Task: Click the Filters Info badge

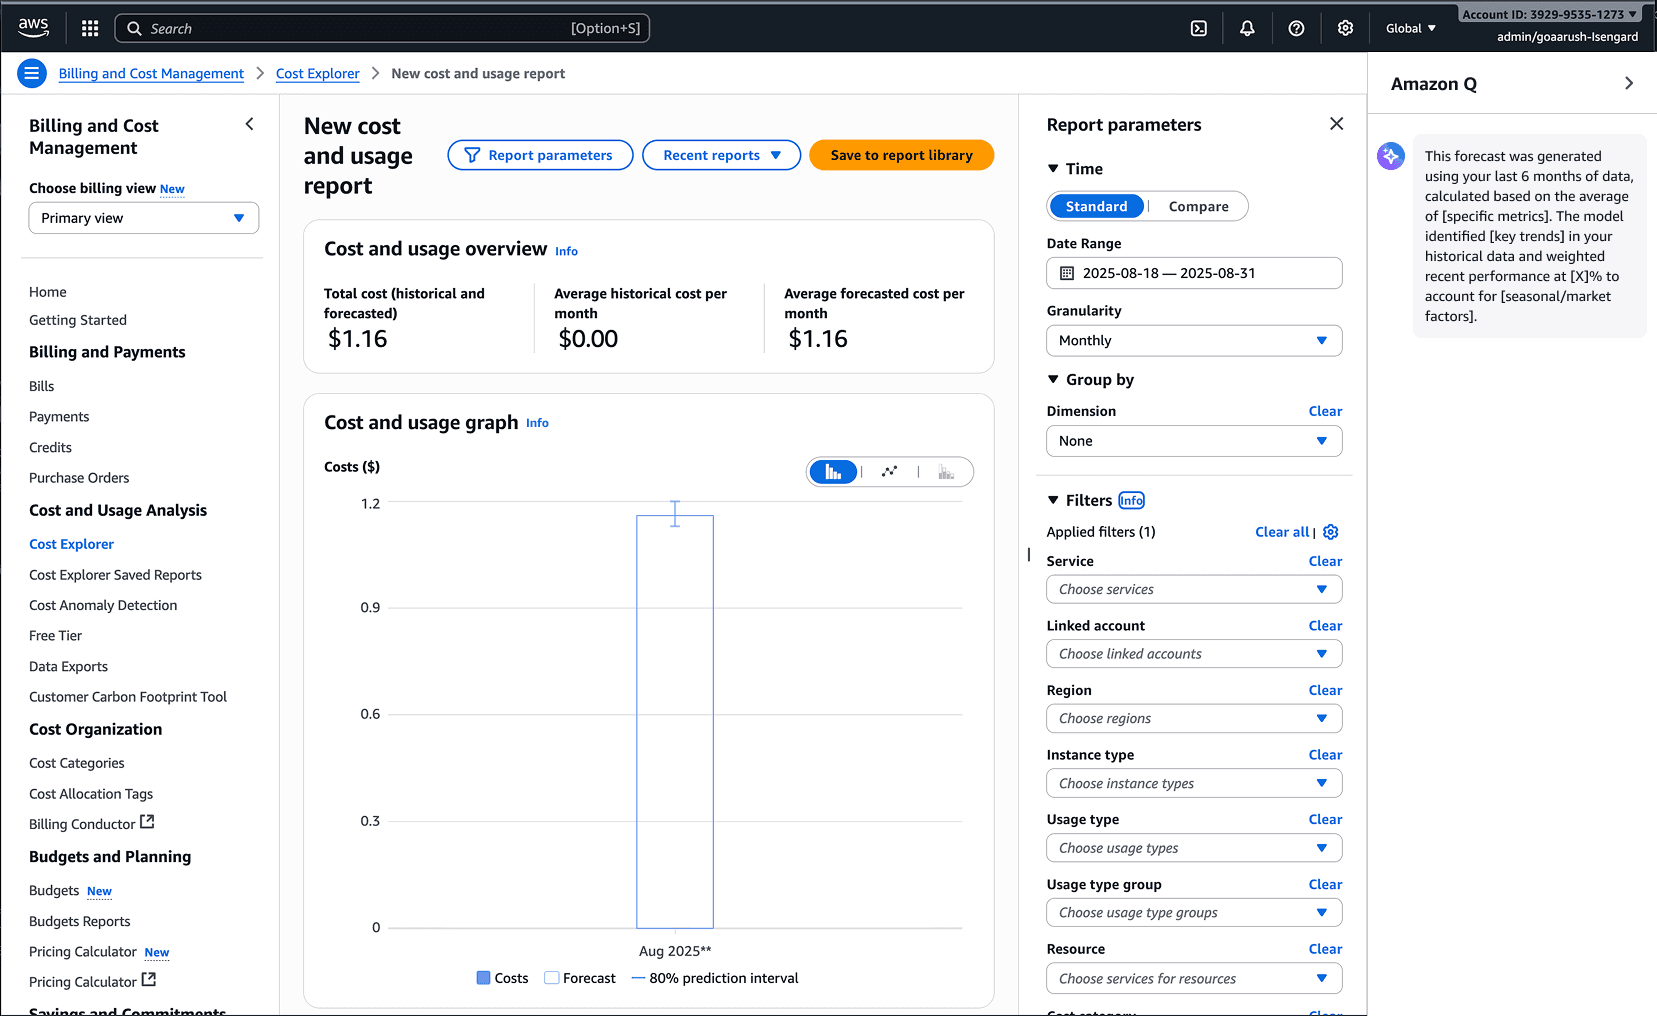Action: [1131, 501]
